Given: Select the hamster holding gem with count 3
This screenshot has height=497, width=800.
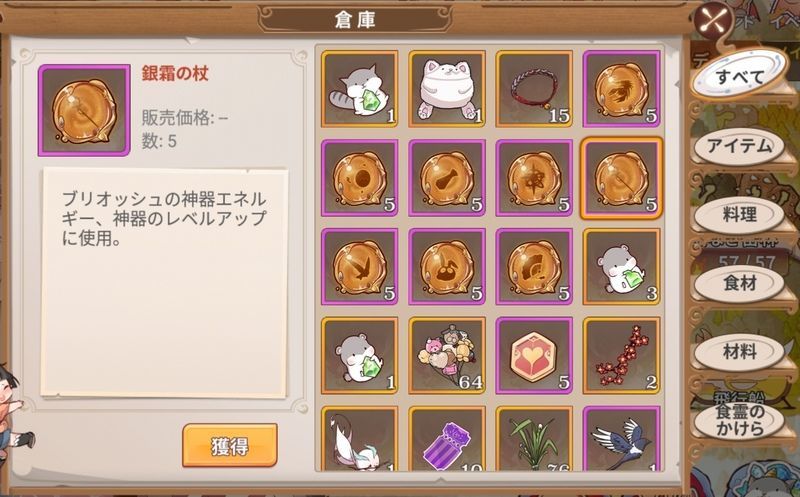Looking at the screenshot, I should coord(621,267).
